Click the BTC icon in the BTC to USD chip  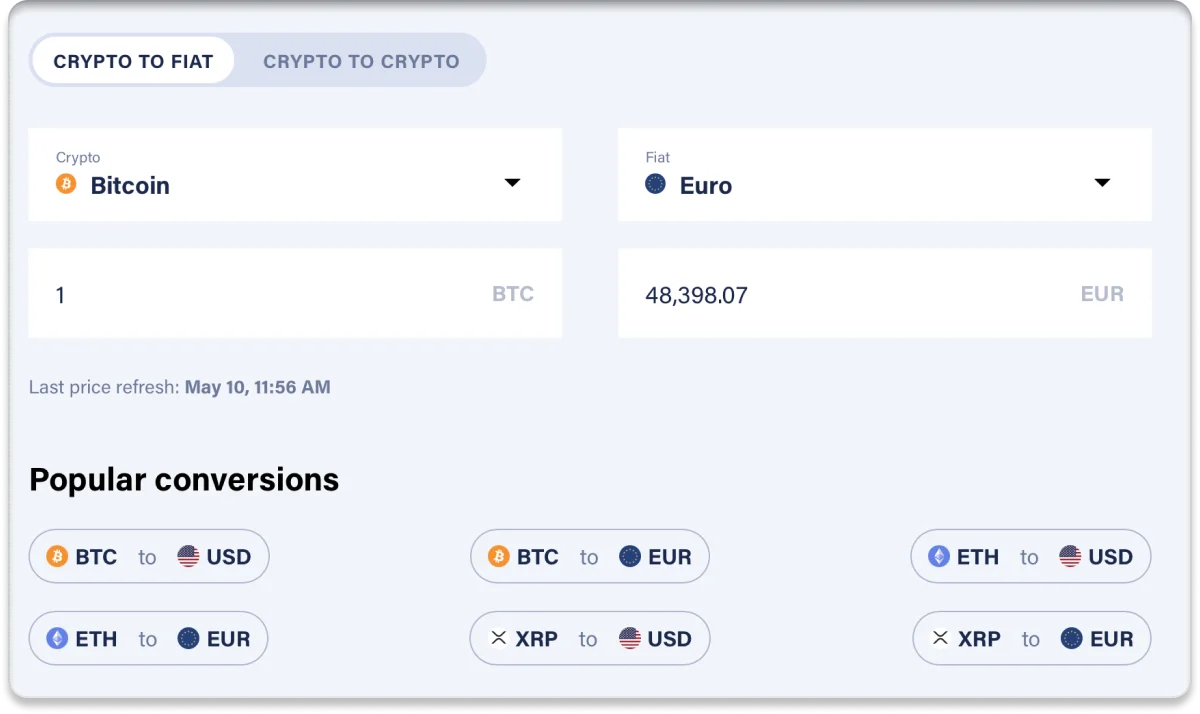tap(57, 556)
